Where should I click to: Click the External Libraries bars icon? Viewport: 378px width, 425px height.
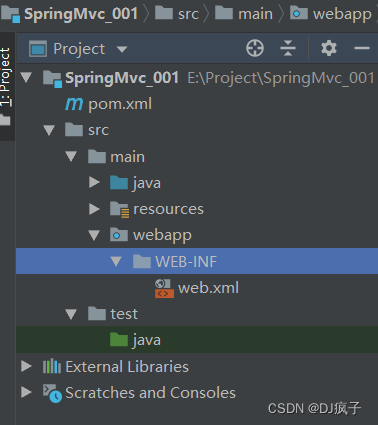(52, 366)
